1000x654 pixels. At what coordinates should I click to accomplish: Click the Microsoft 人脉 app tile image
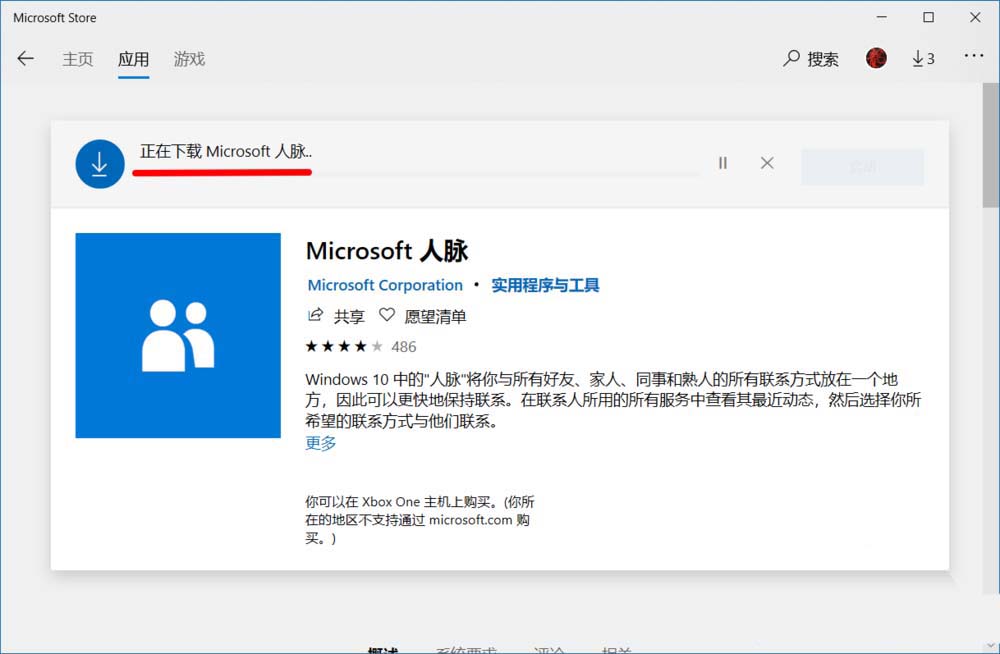tap(177, 334)
